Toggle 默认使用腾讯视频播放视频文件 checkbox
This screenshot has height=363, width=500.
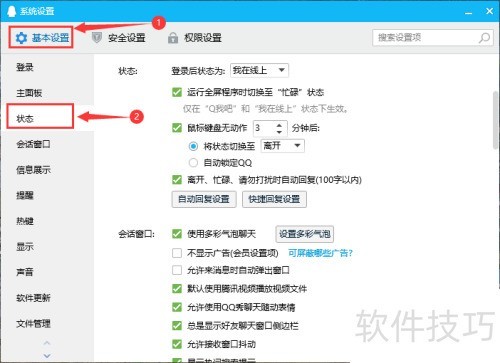[177, 288]
